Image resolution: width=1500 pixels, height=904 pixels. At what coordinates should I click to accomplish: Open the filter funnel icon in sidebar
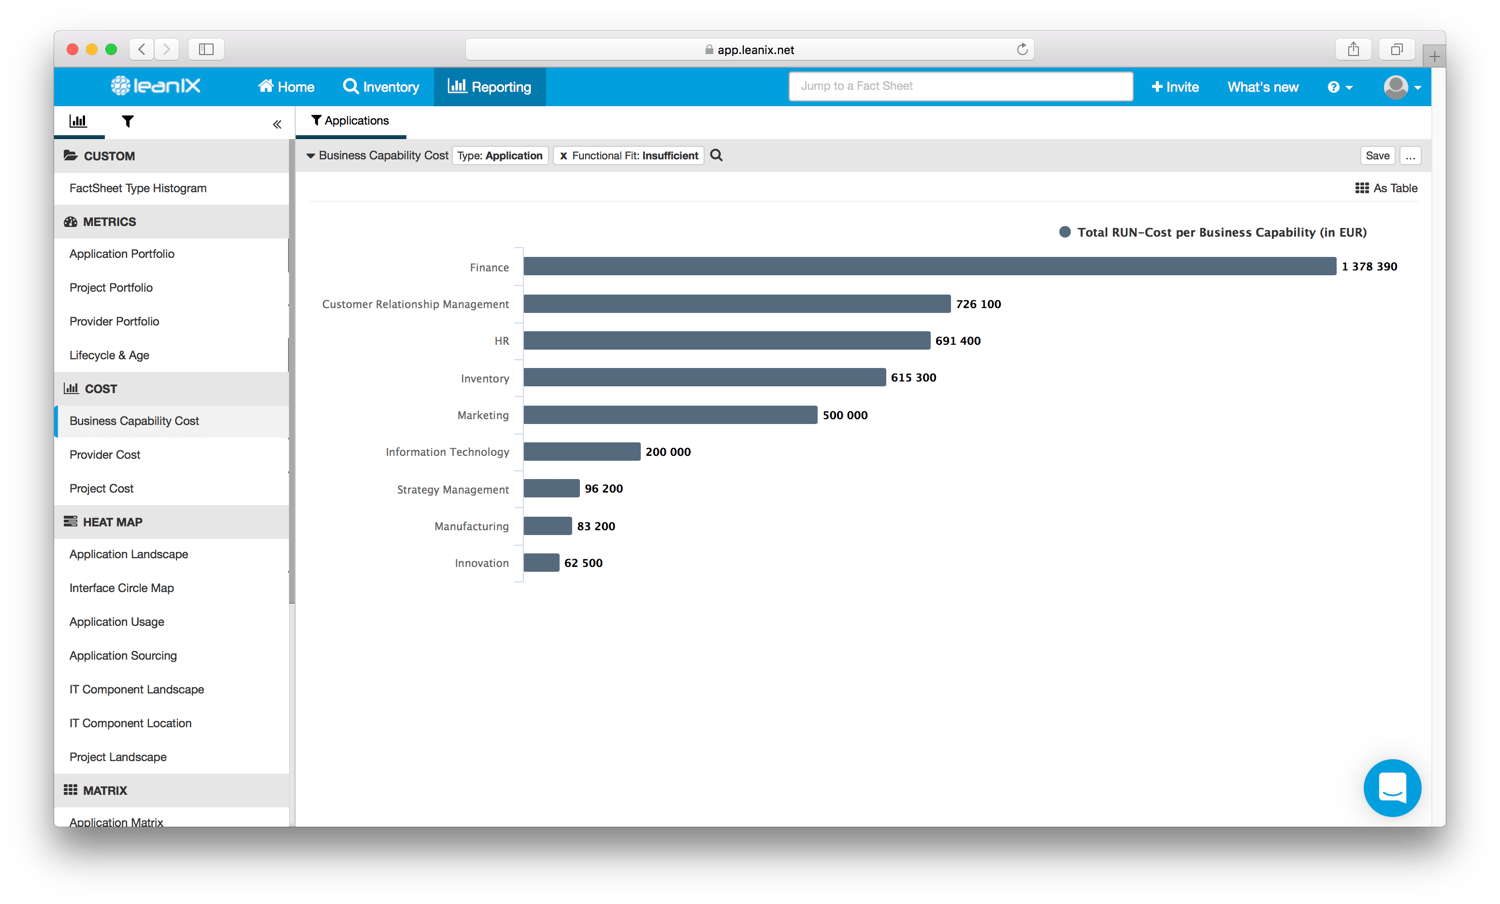[127, 121]
